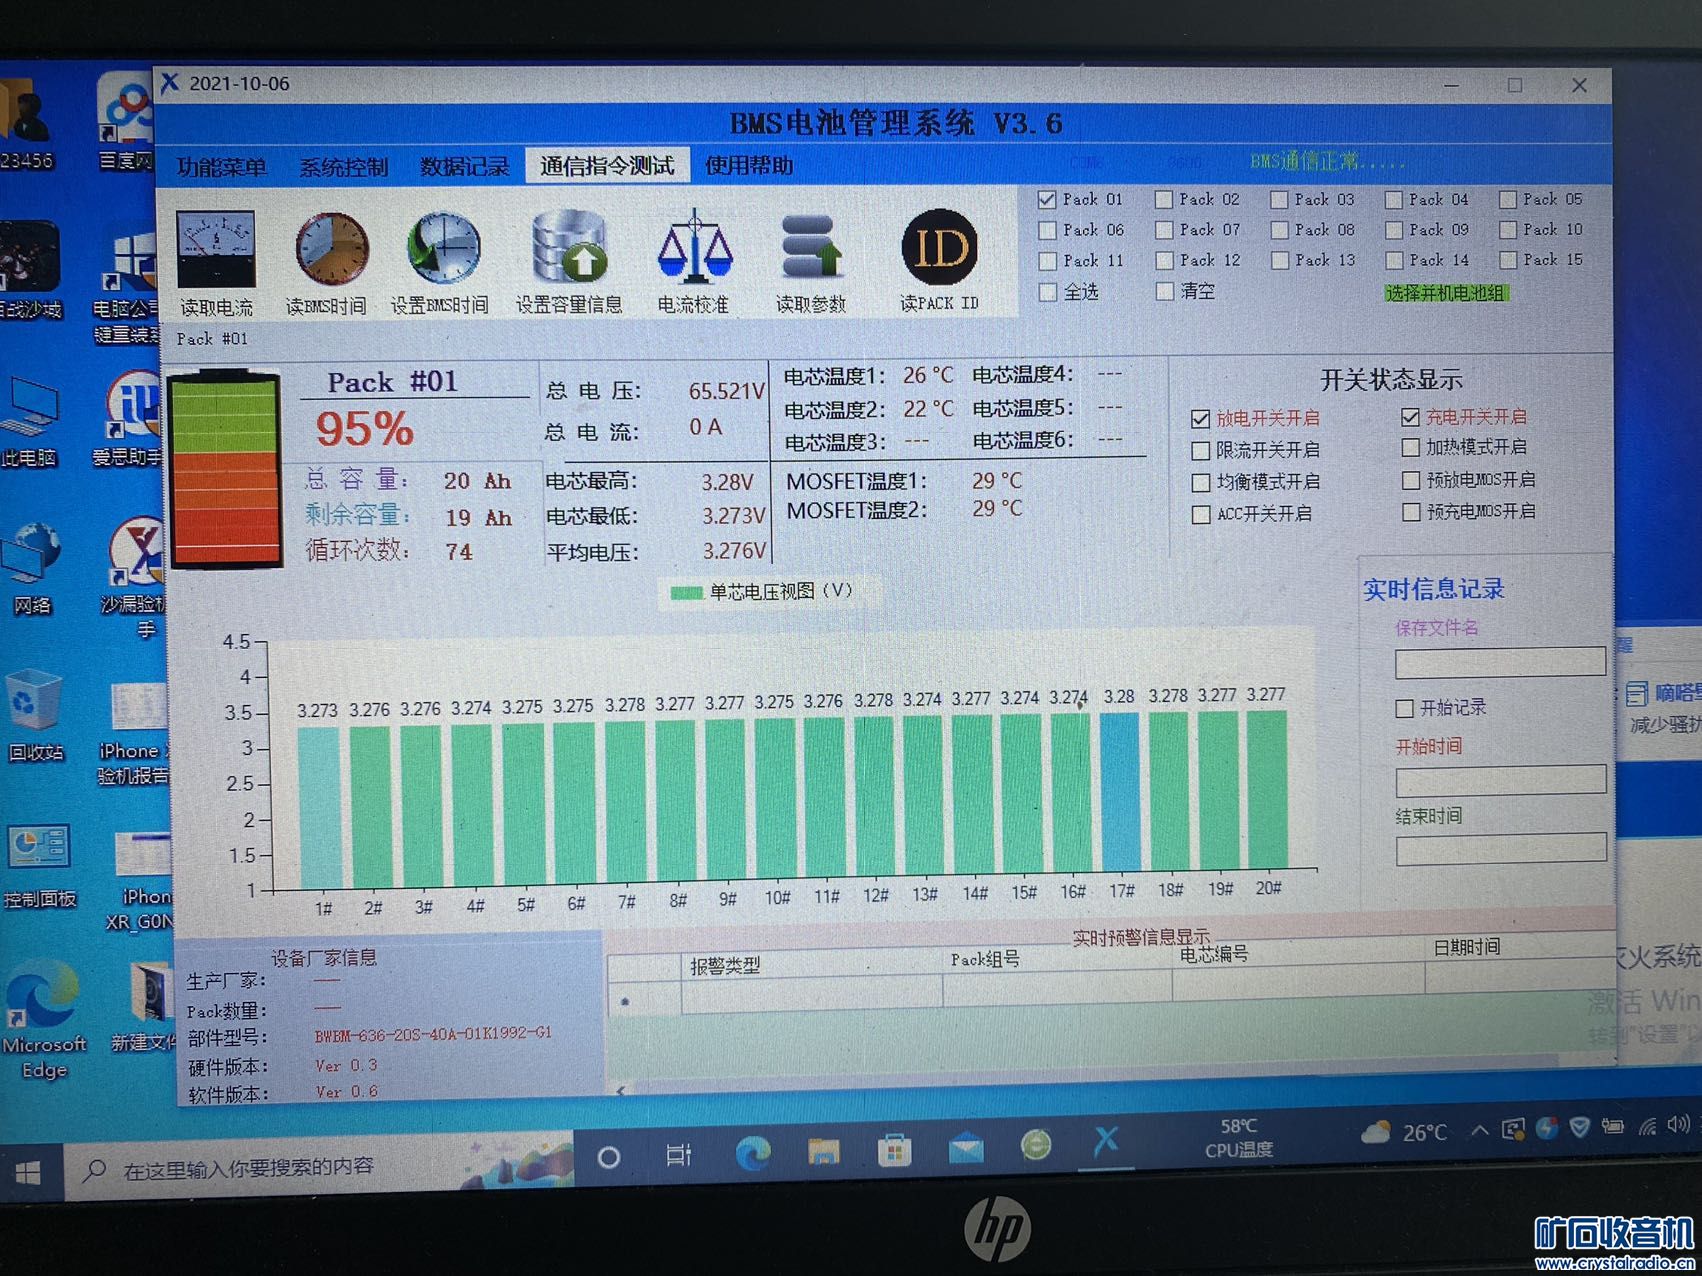Click the 读取参数 server icon
This screenshot has width=1702, height=1276.
[811, 247]
